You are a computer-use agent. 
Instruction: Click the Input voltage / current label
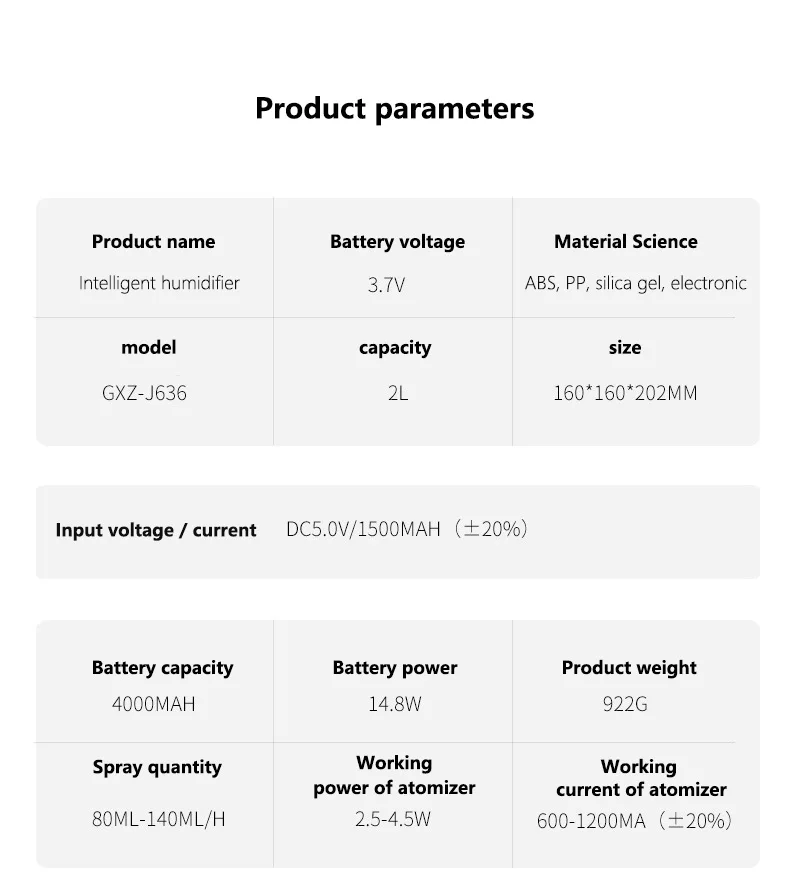click(156, 530)
